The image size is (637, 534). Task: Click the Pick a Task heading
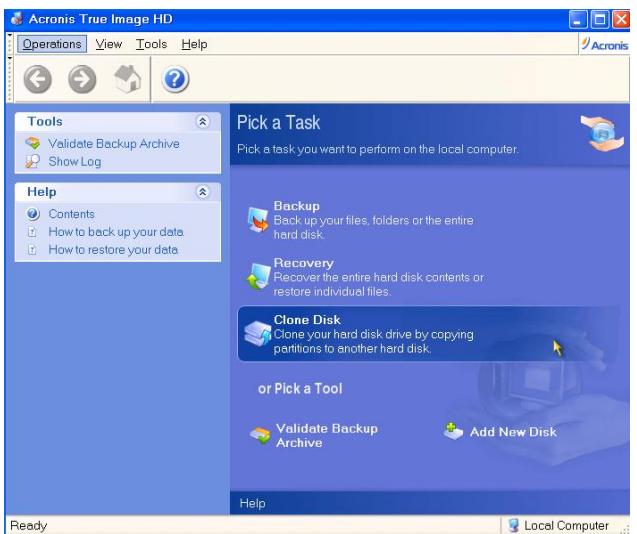[x=278, y=122]
